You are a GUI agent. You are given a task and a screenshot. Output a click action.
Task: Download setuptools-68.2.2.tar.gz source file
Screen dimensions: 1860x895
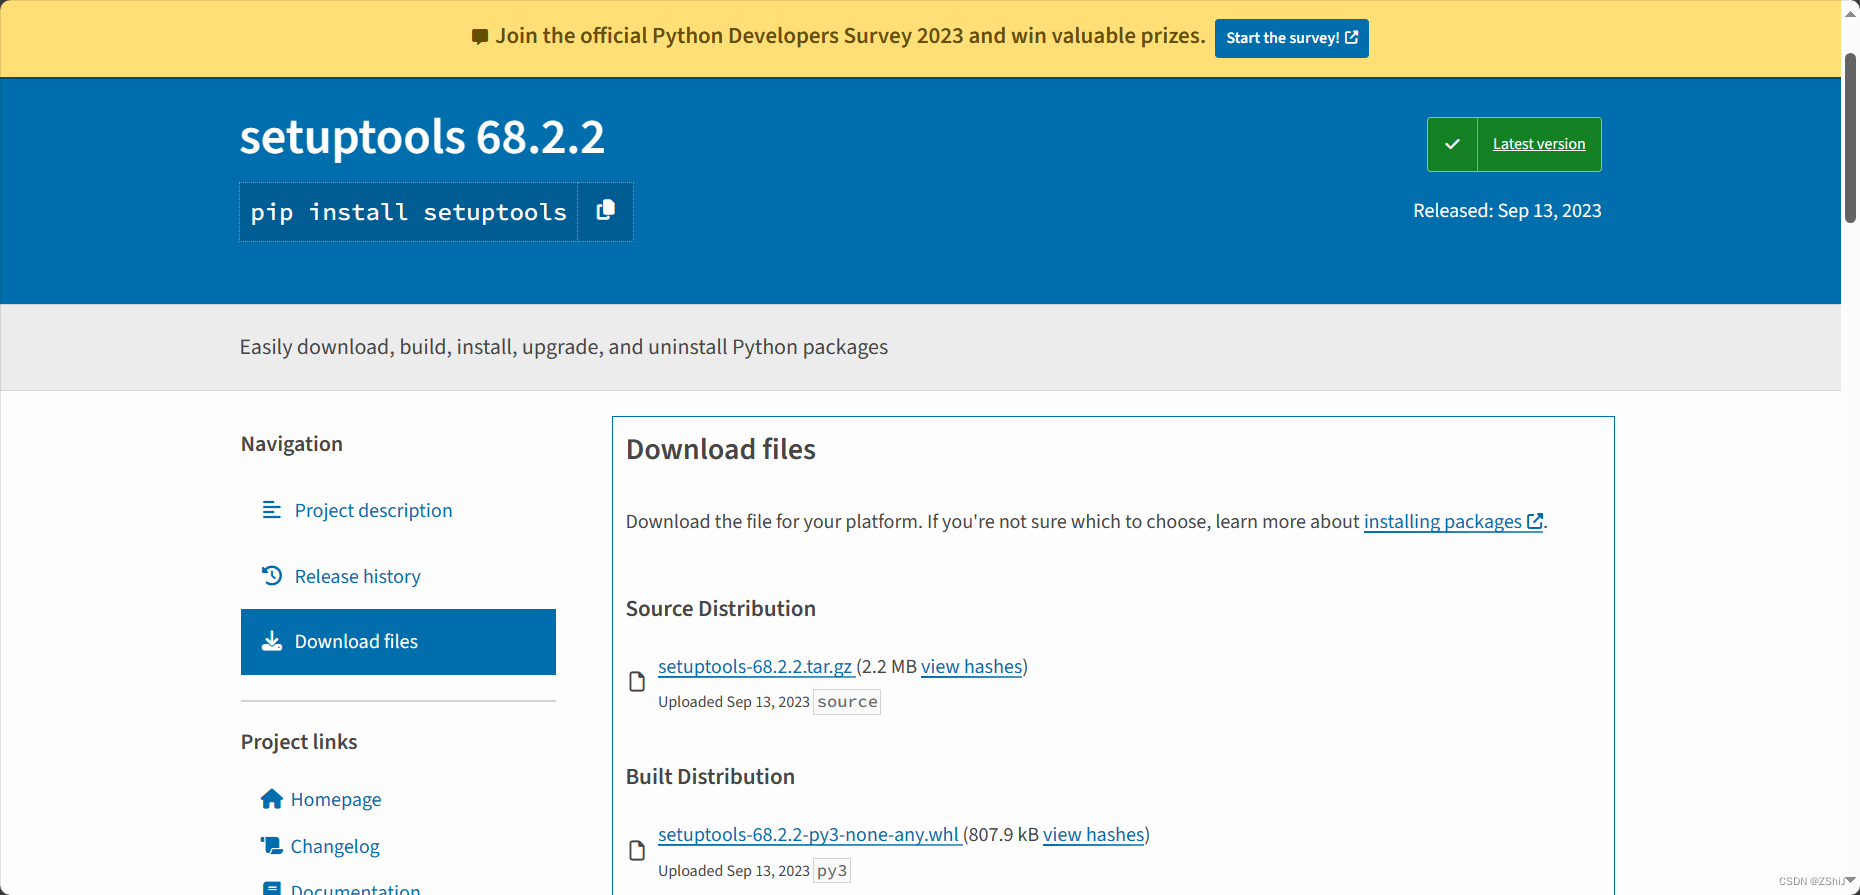(755, 666)
